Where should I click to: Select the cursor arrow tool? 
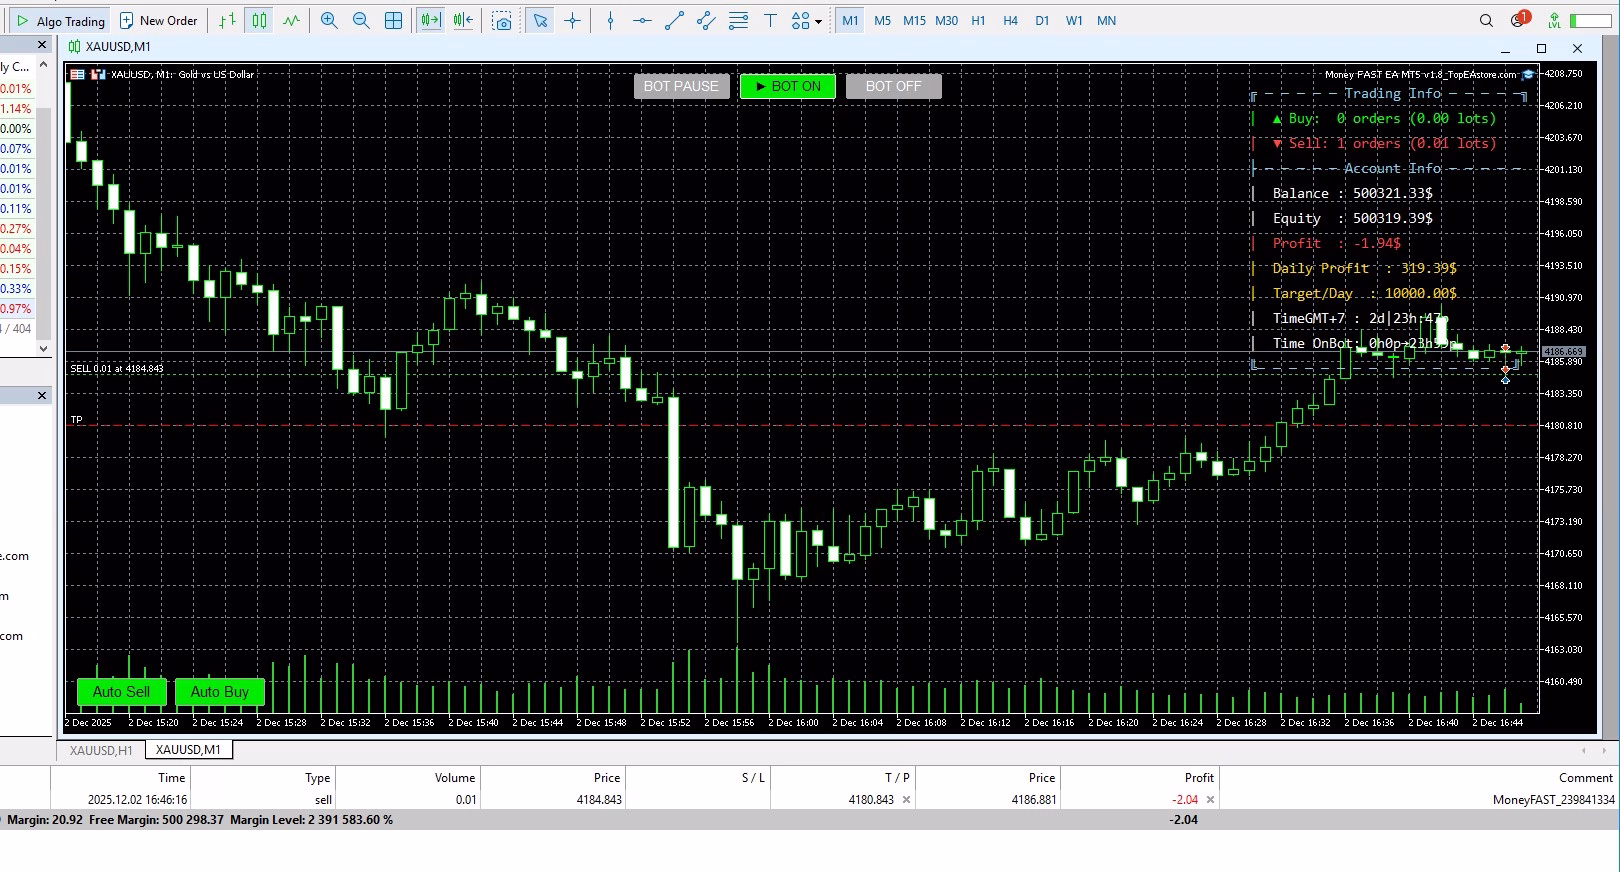[540, 21]
